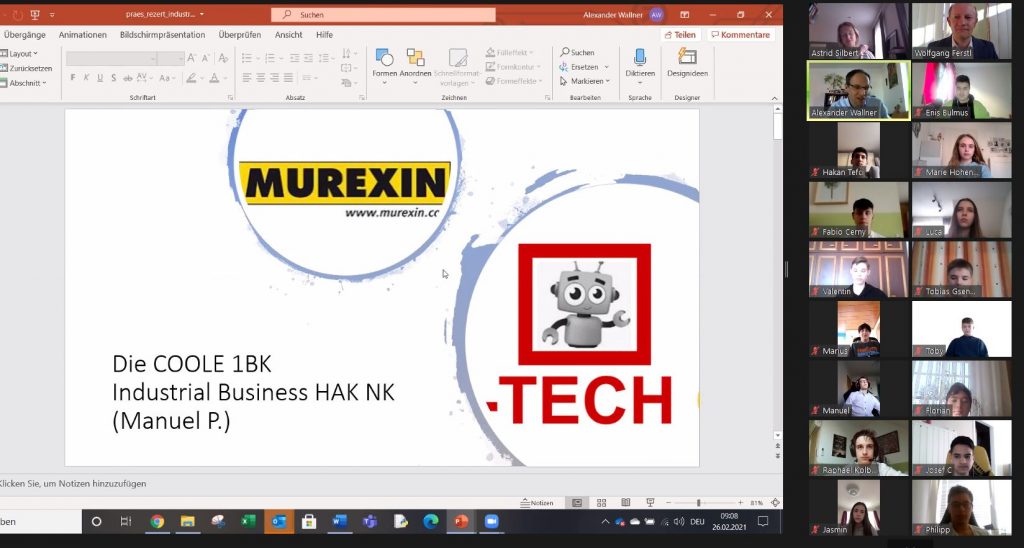Open the Formen shapes gallery
The height and width of the screenshot is (548, 1024).
point(384,65)
